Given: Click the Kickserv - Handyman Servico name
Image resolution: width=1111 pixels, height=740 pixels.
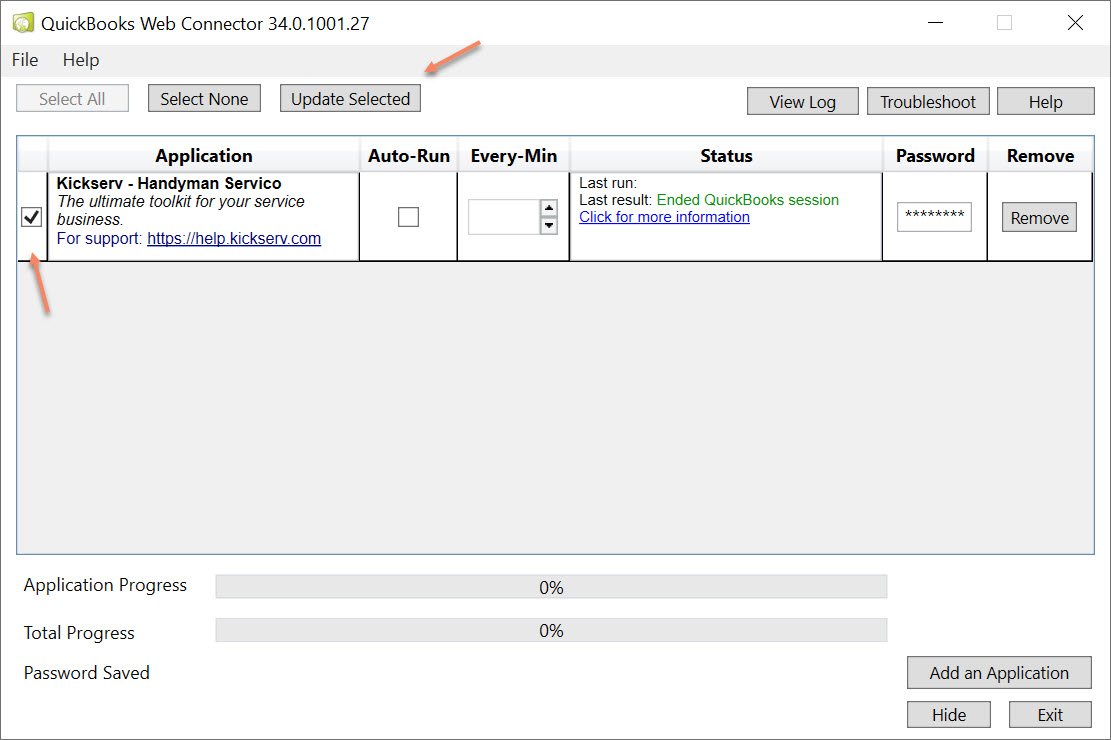Looking at the screenshot, I should pos(169,183).
